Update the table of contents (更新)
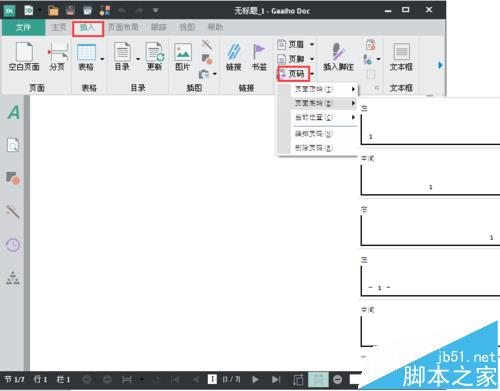This screenshot has height=391, width=500. tap(154, 56)
